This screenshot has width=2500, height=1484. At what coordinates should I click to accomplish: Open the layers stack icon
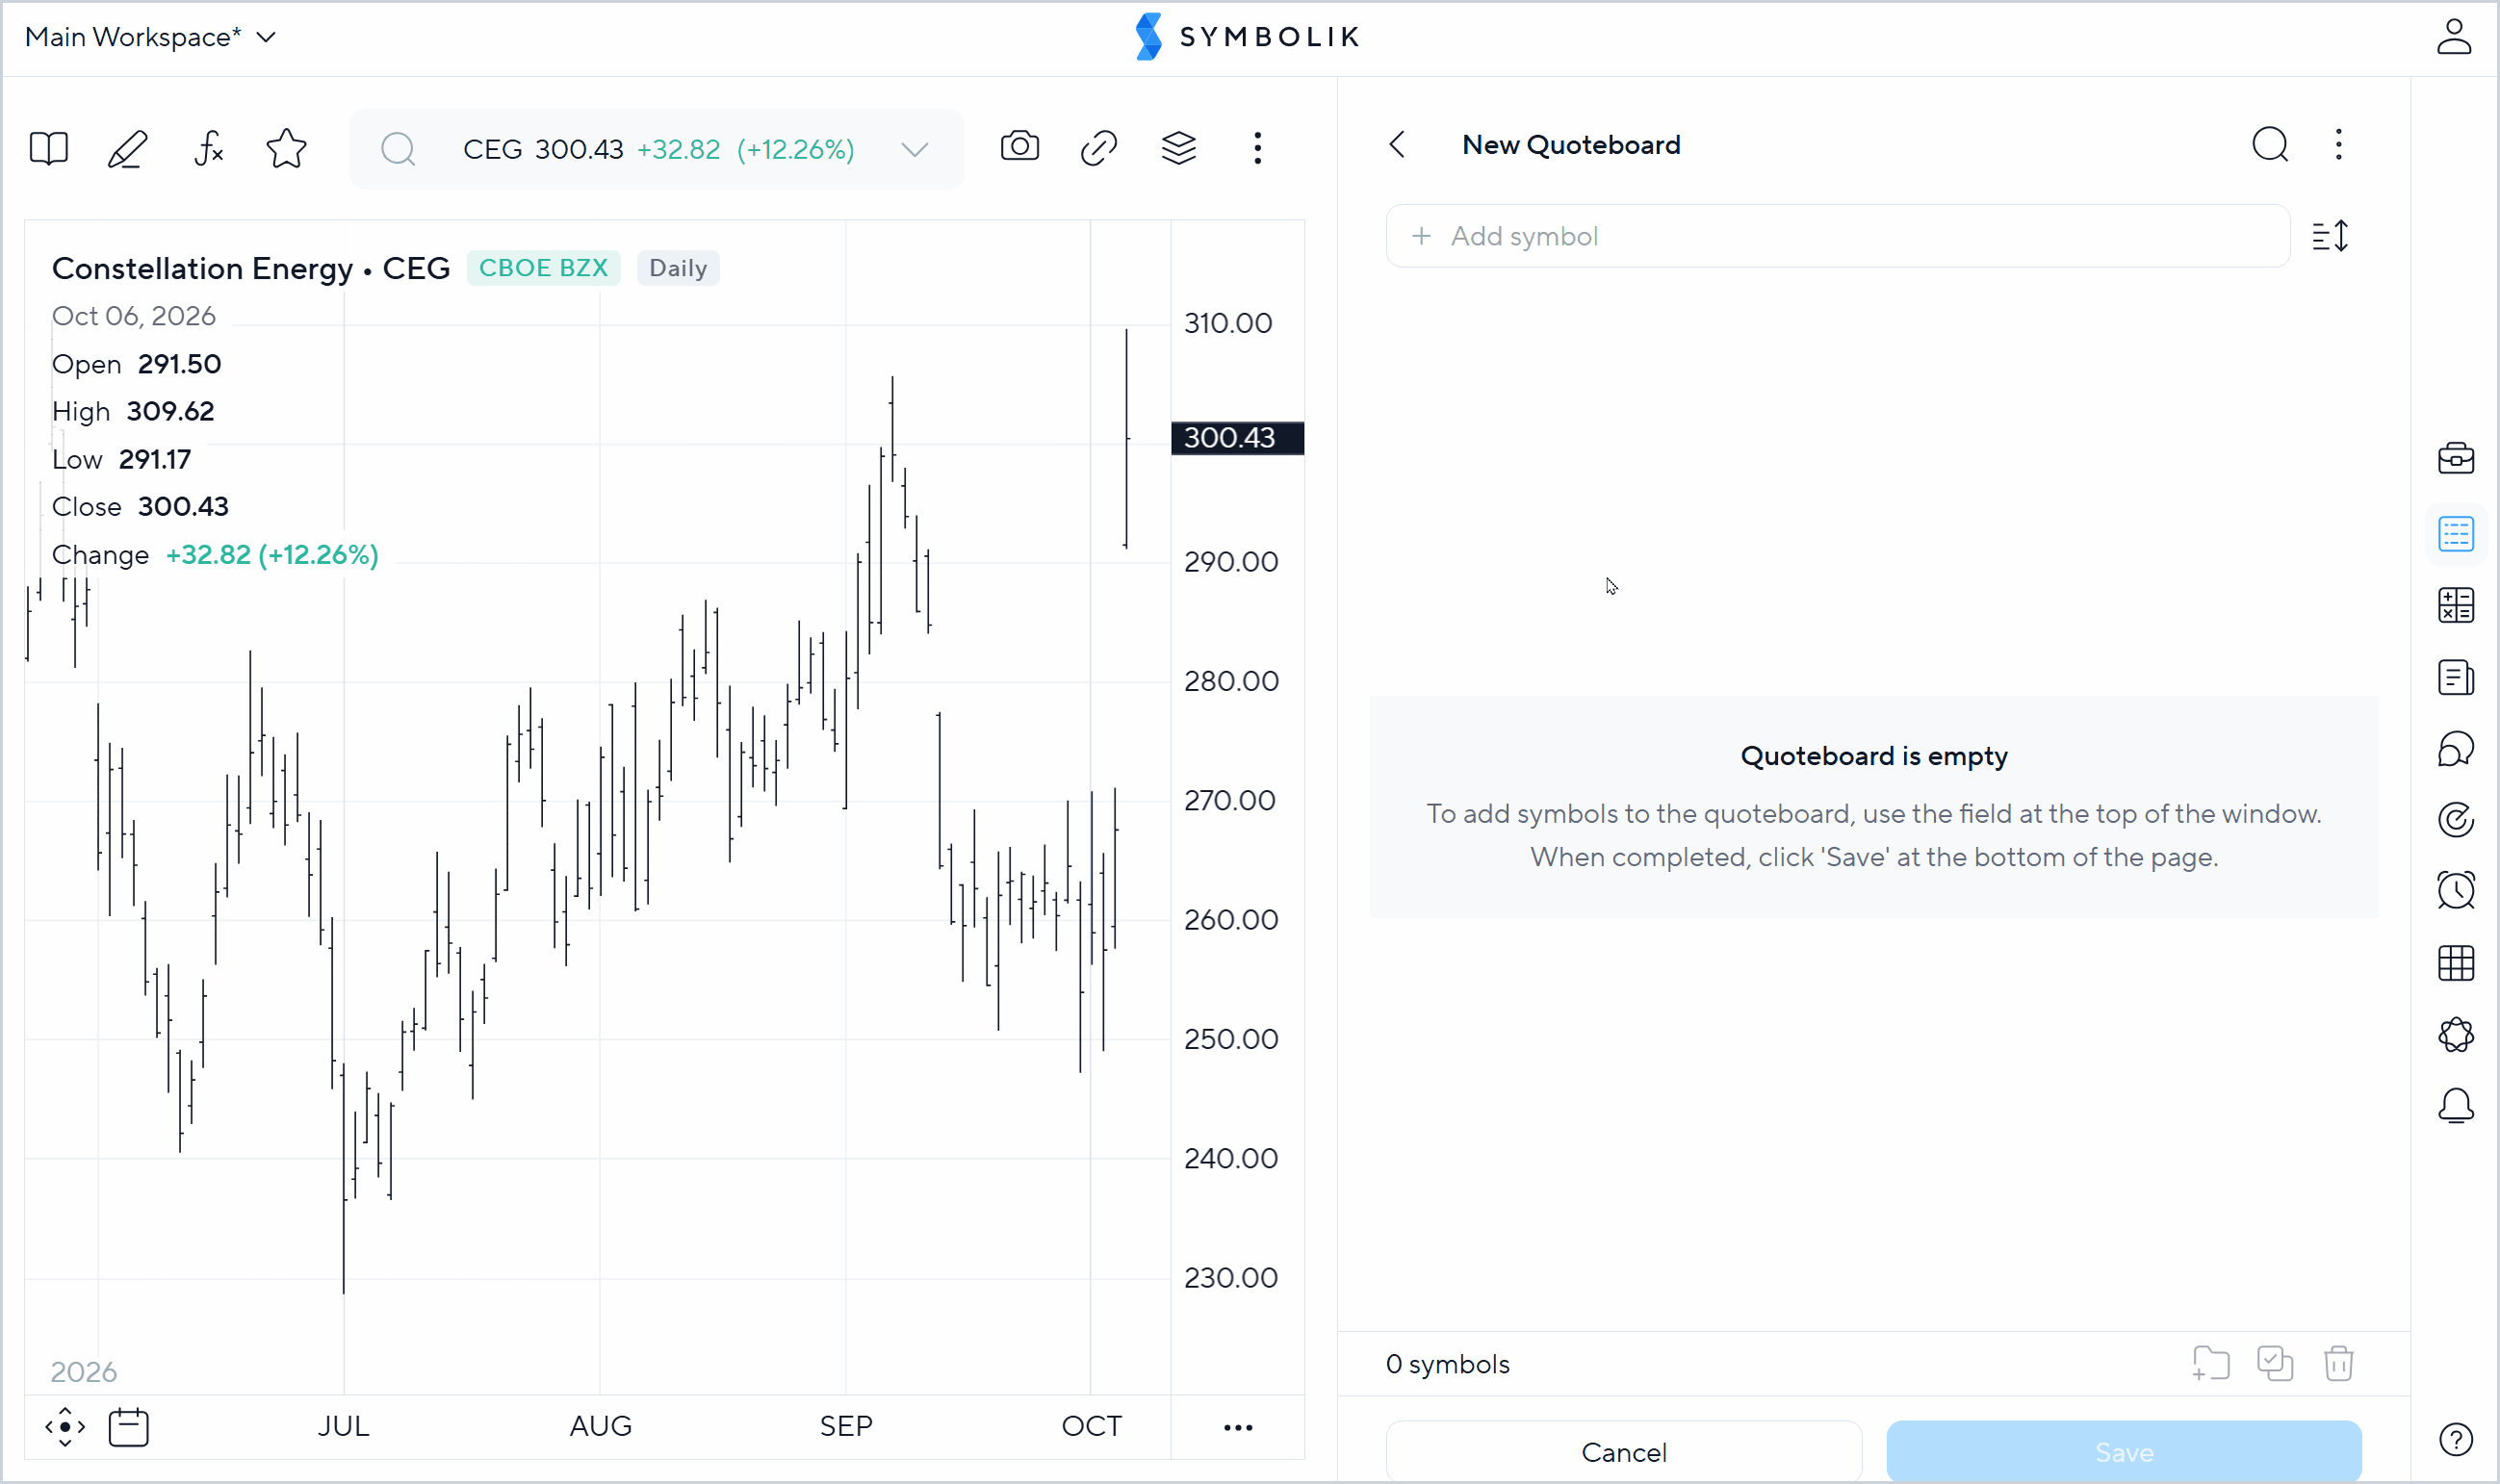[x=1179, y=148]
